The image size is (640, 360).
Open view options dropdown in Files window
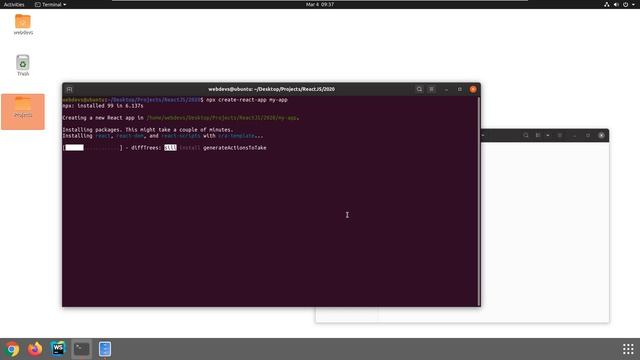pos(548,135)
